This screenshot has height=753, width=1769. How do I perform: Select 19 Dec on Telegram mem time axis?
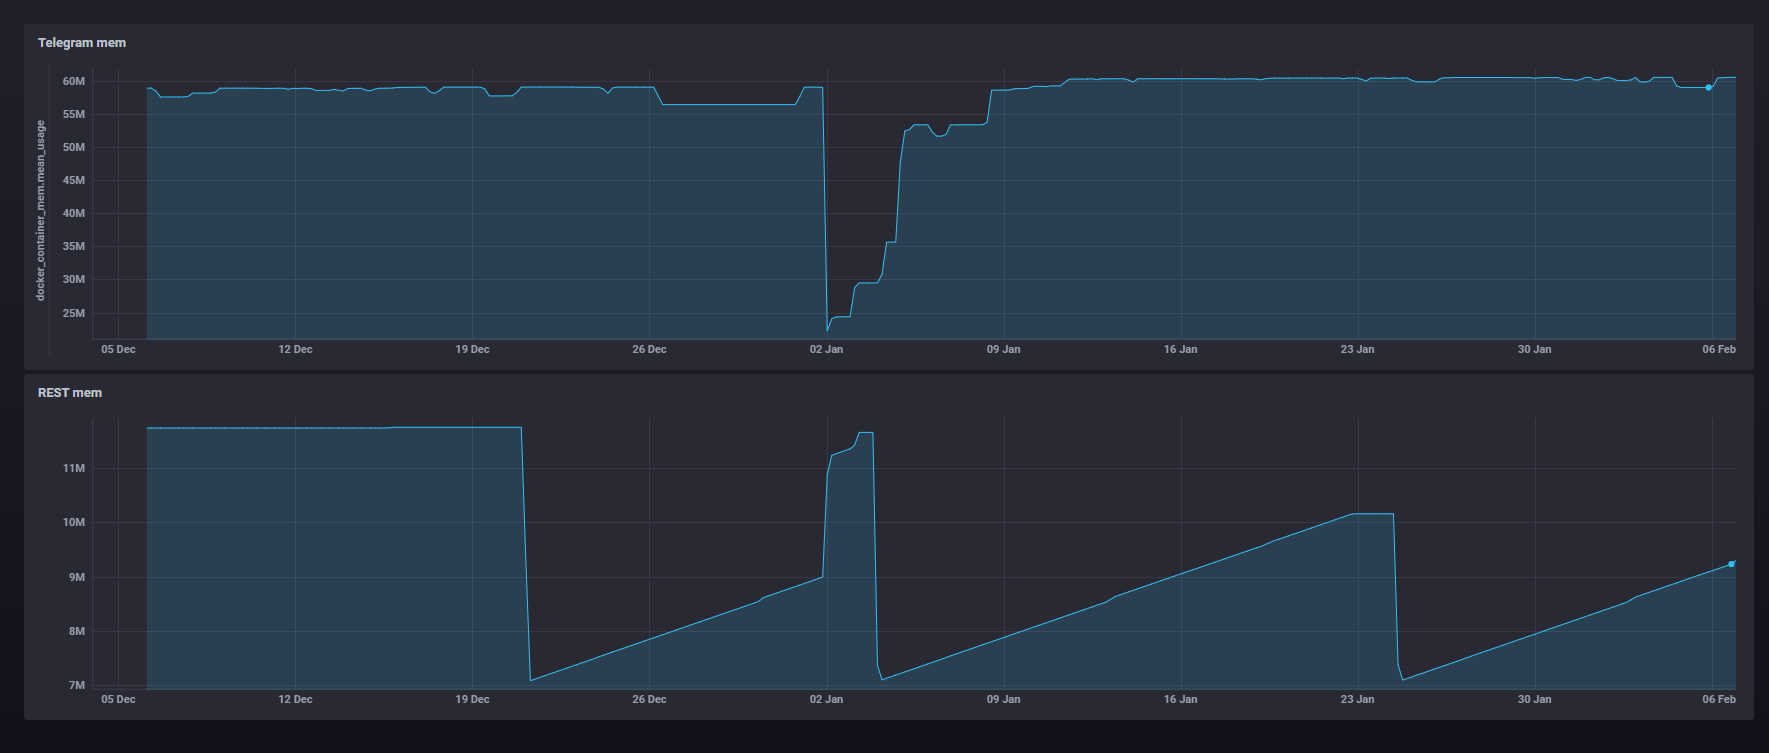[472, 349]
